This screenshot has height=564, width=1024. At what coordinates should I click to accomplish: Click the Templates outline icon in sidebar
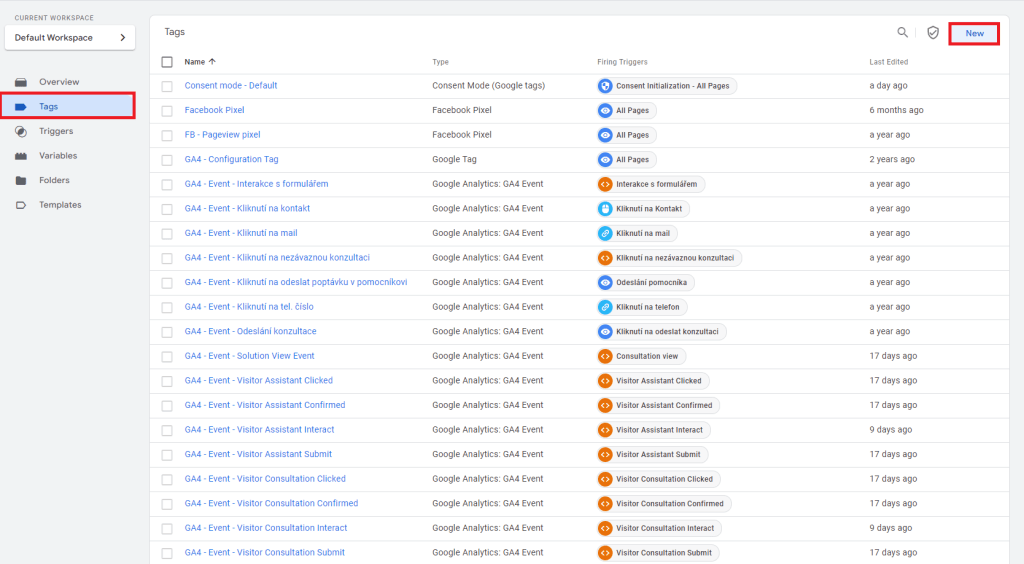tap(21, 205)
